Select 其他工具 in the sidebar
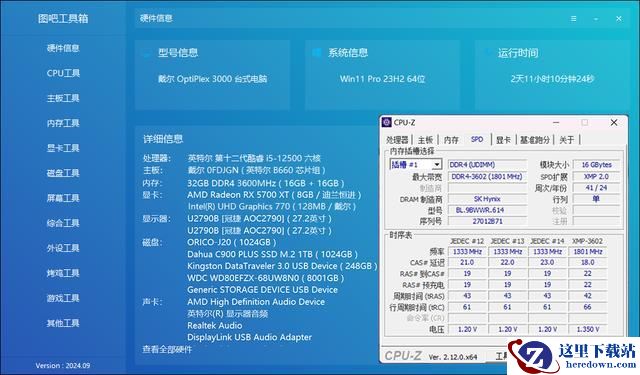 pyautogui.click(x=63, y=323)
